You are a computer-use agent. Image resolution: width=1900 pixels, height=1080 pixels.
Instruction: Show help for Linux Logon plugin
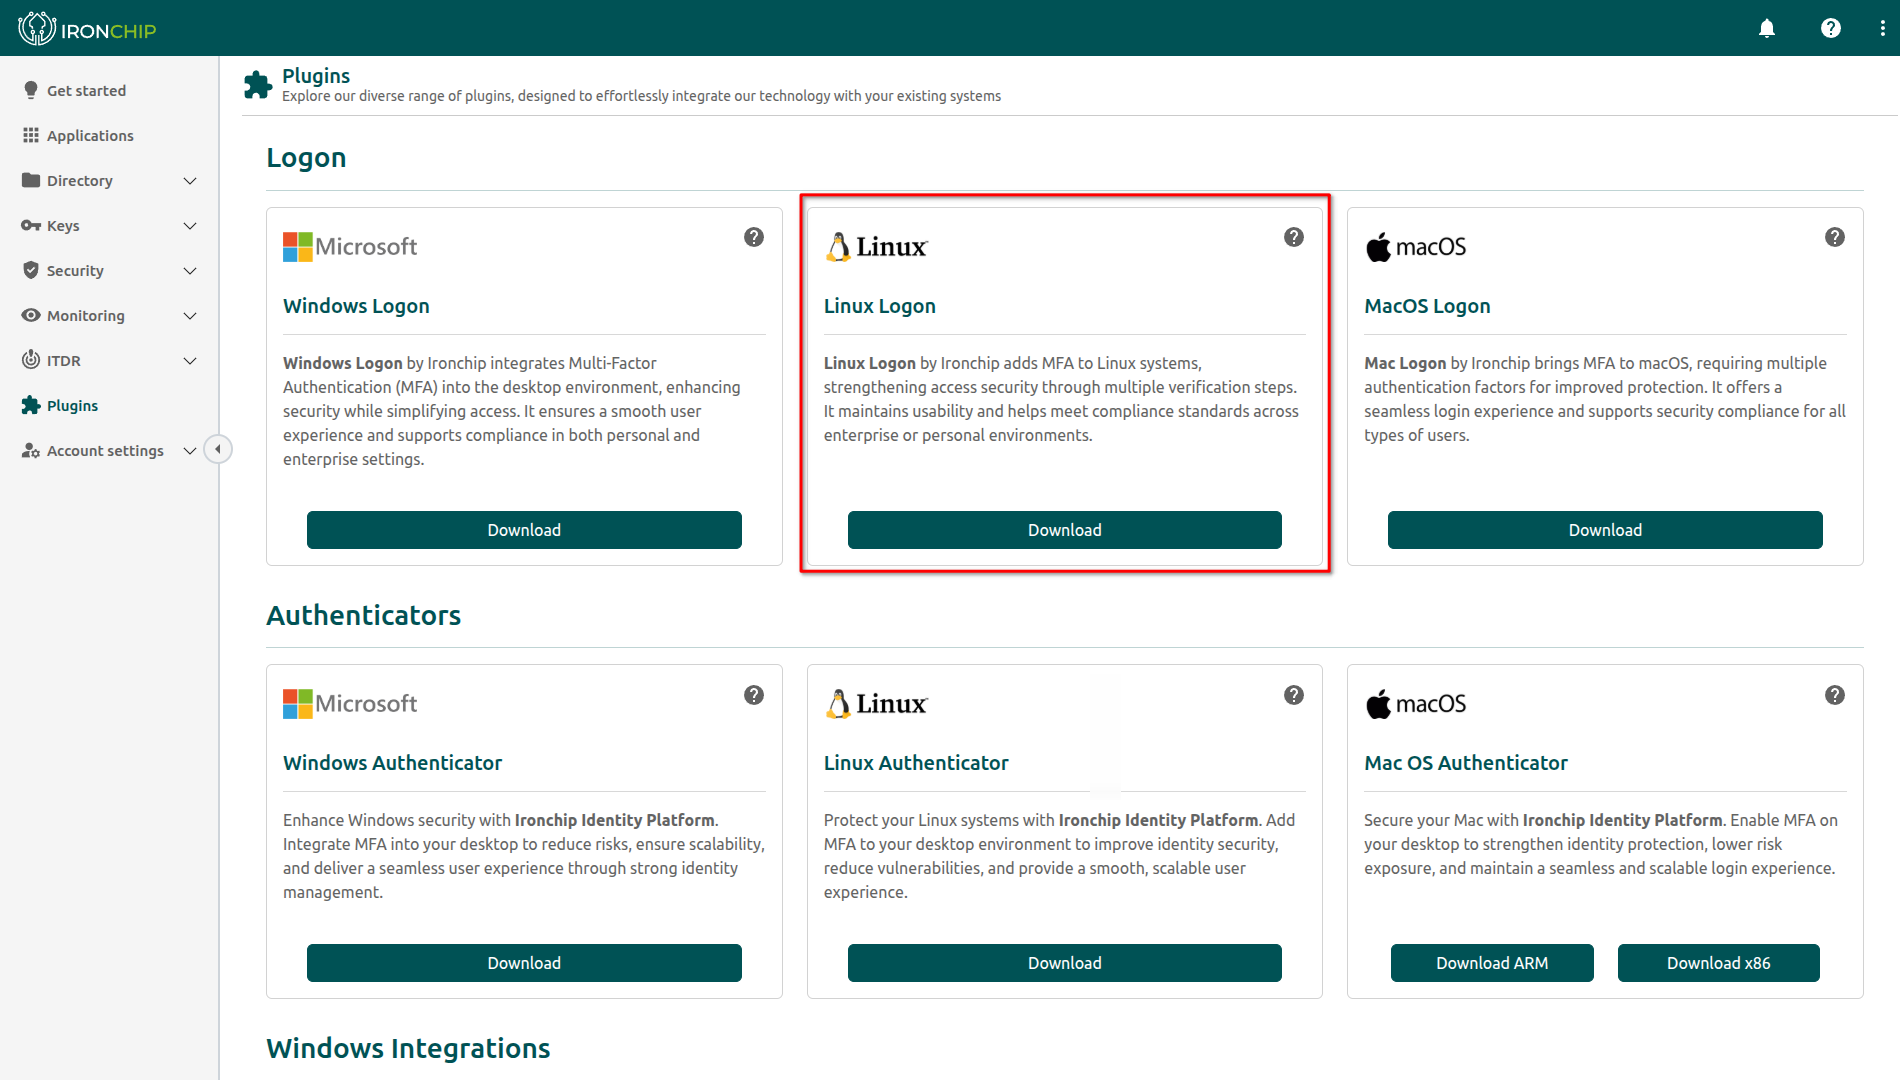[x=1294, y=237]
